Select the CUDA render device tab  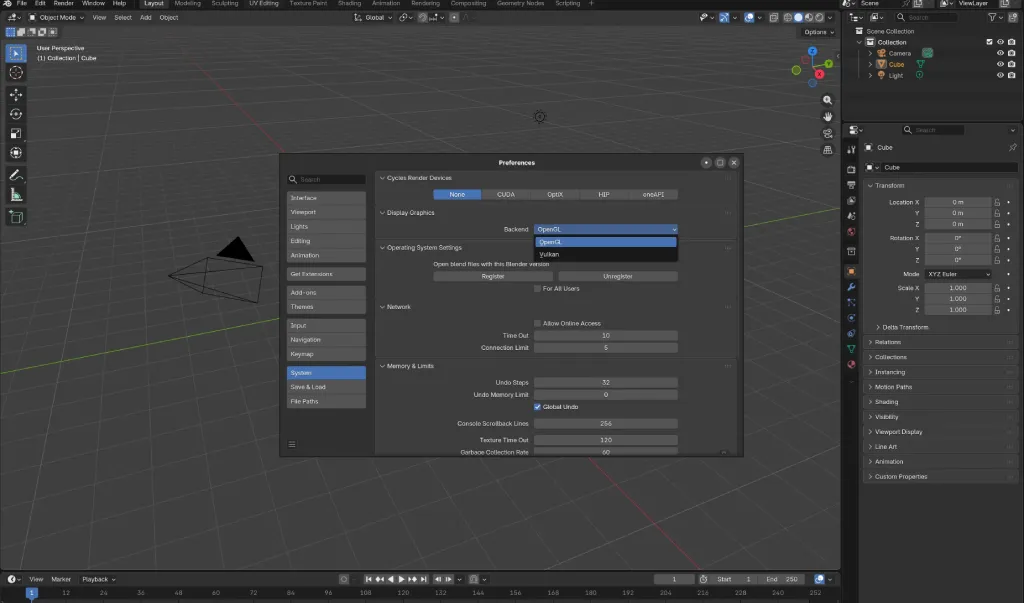[x=505, y=194]
